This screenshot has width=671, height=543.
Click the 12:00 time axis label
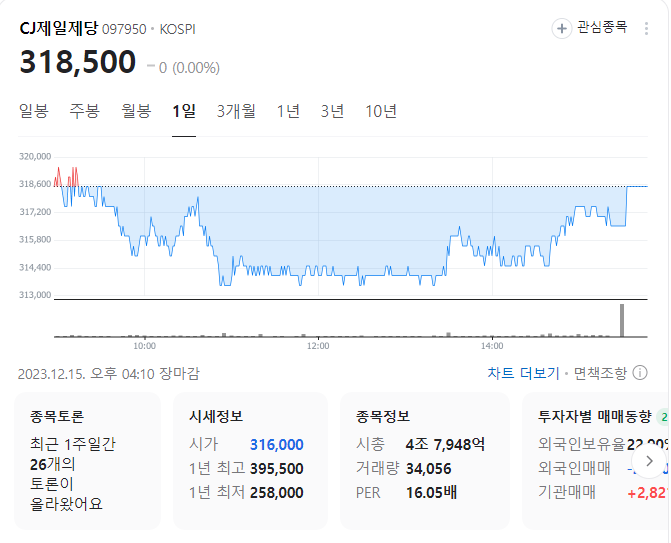[x=318, y=346]
